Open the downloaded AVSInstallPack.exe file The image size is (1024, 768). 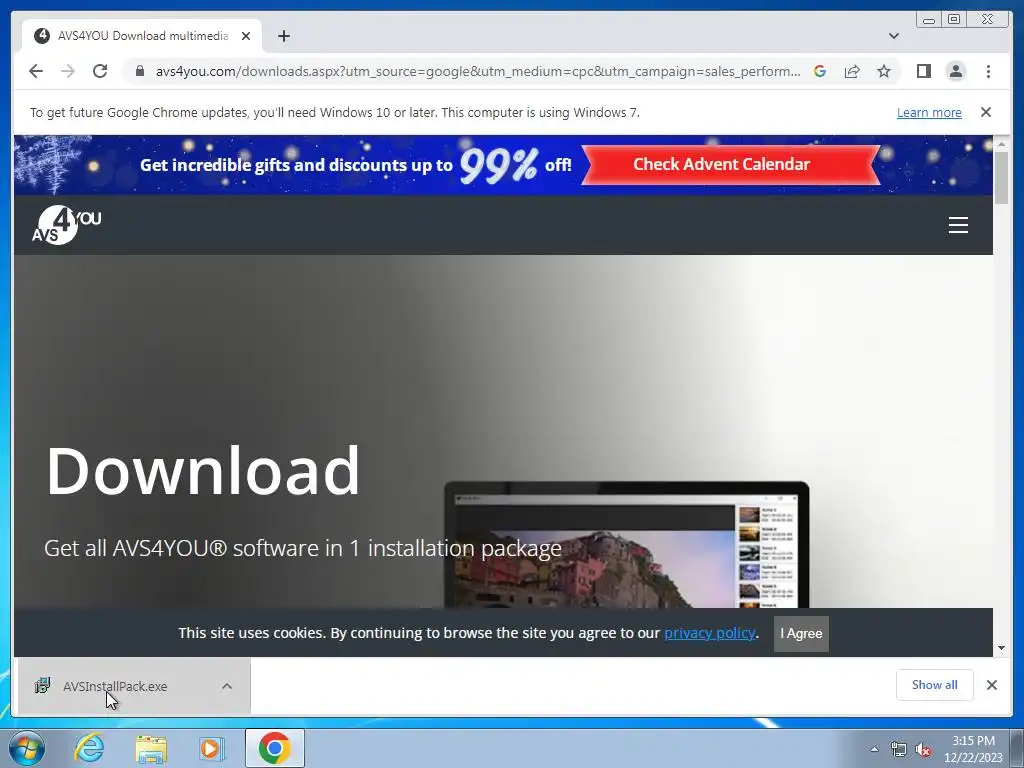point(115,686)
